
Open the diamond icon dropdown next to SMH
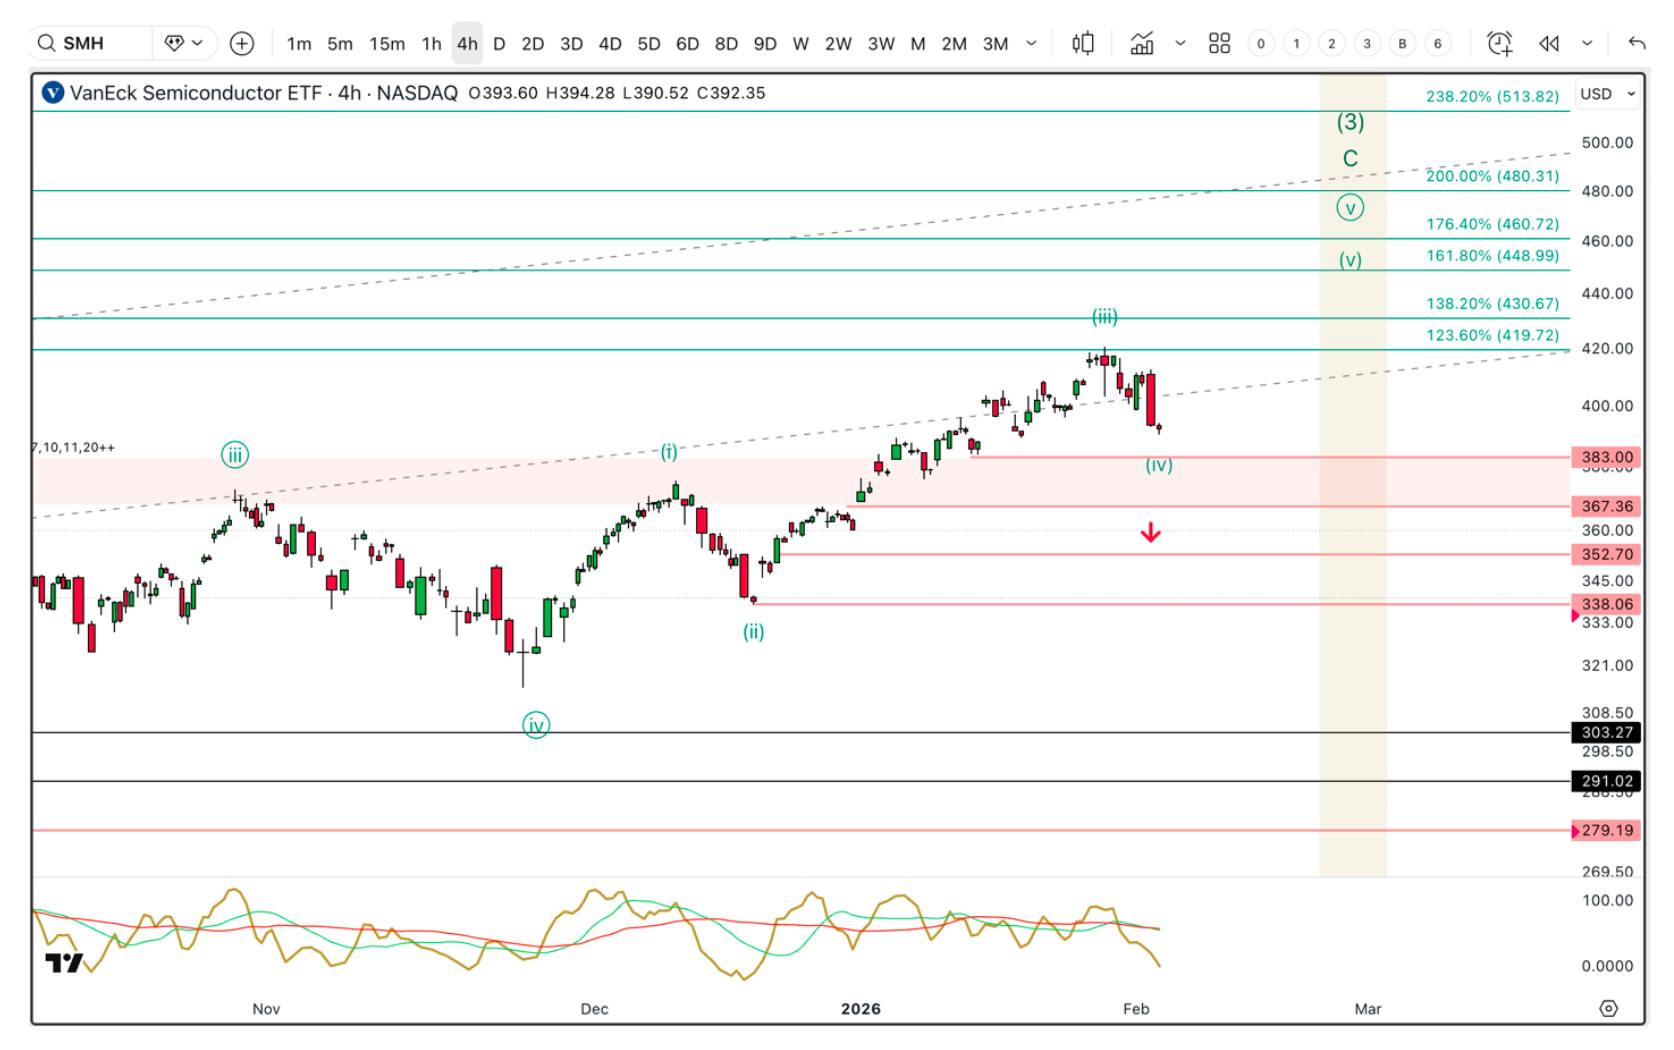point(184,43)
